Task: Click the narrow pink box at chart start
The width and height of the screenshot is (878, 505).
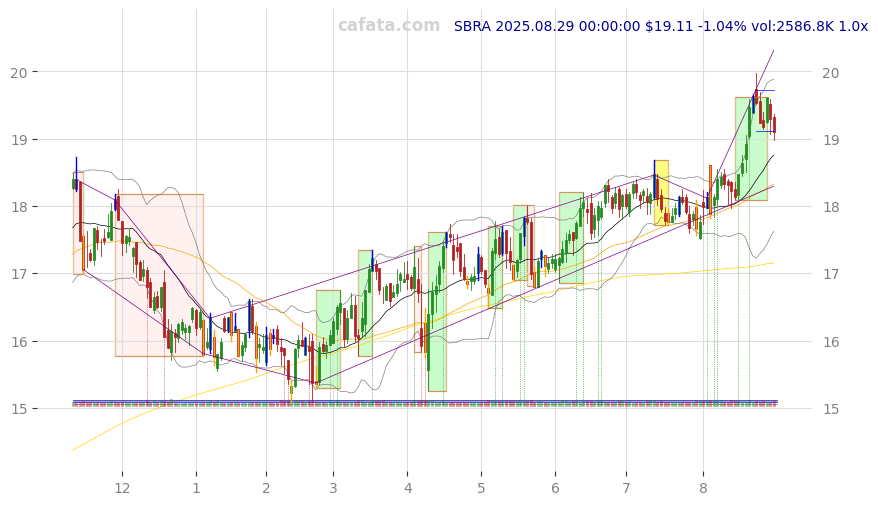Action: (x=78, y=223)
